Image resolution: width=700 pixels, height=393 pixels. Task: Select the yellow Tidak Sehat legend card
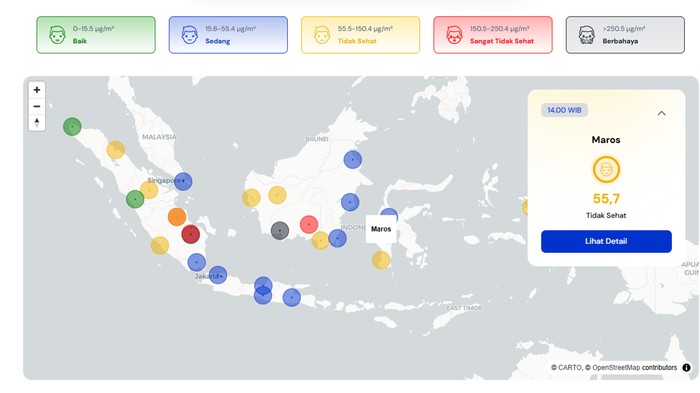(x=360, y=35)
